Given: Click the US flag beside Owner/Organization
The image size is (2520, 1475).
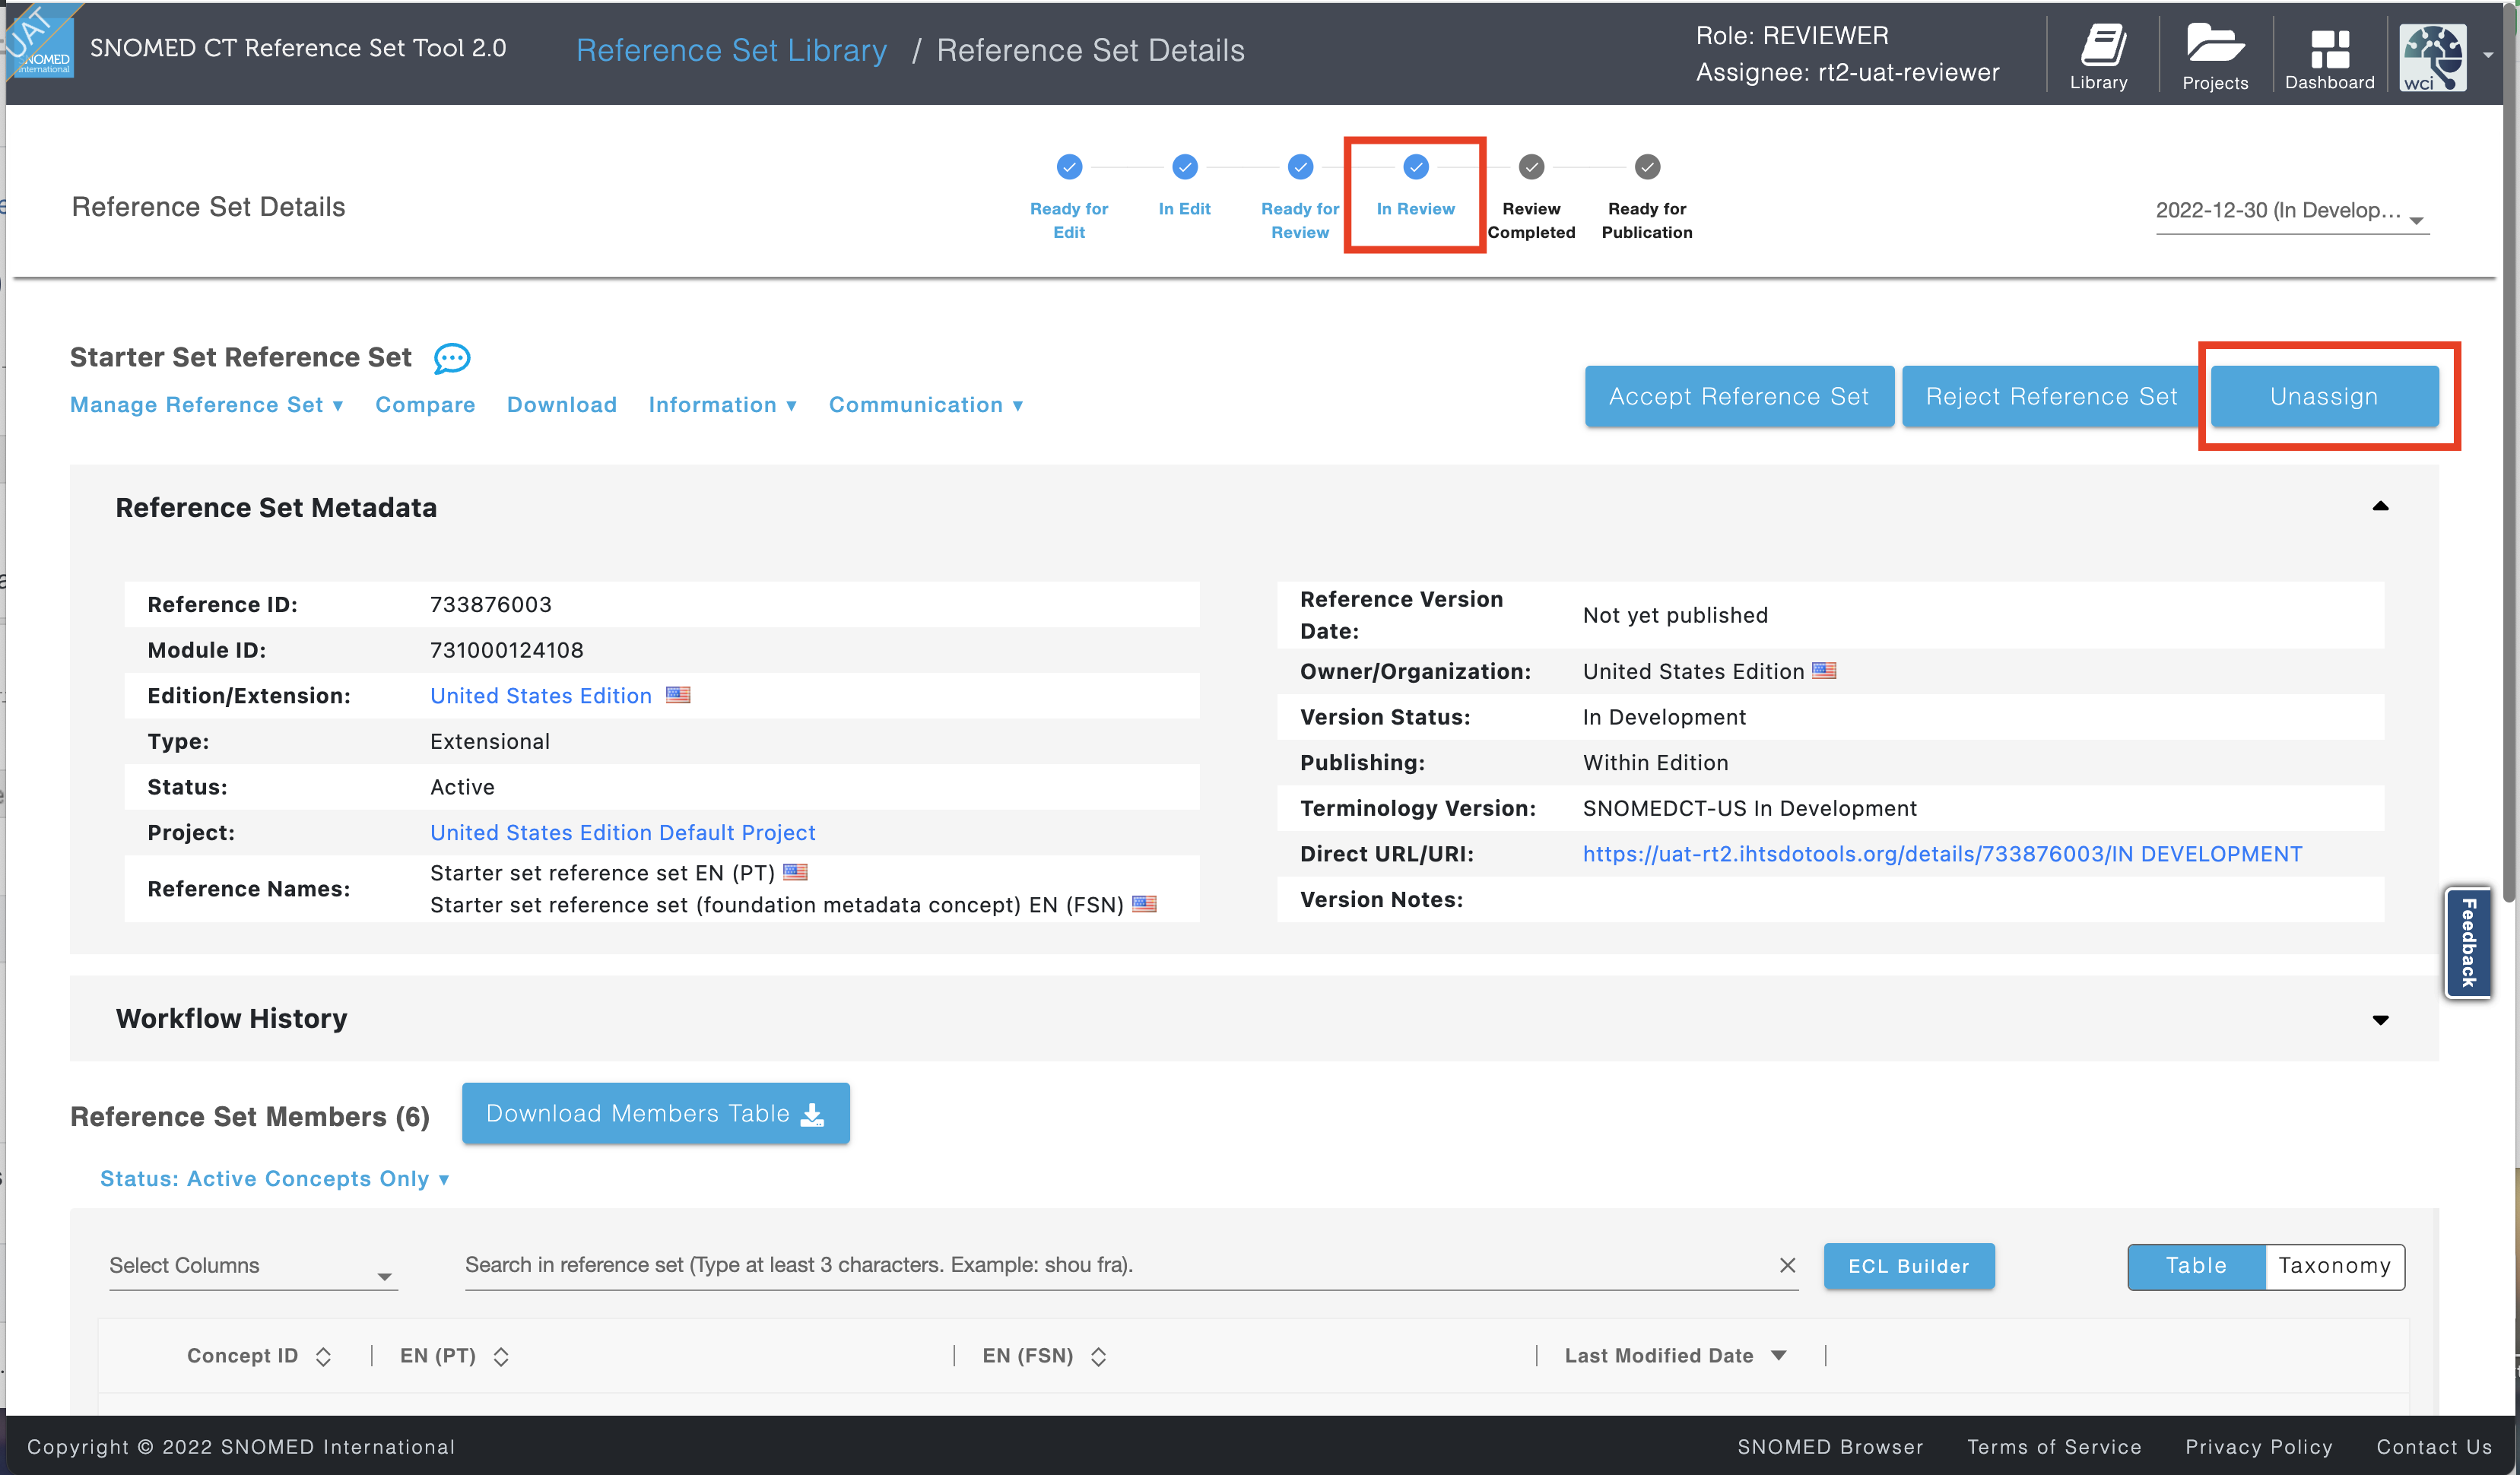Looking at the screenshot, I should (1824, 671).
